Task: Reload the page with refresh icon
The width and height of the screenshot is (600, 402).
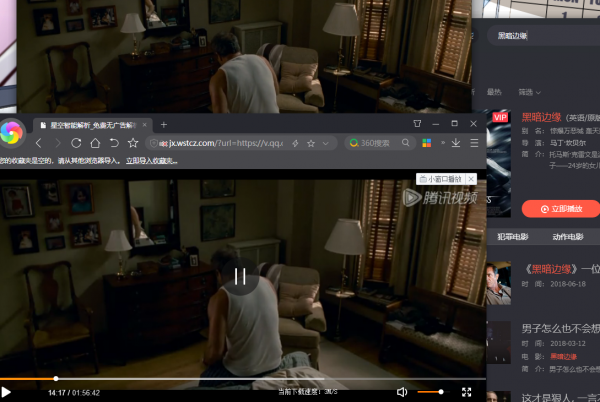Action: [76, 143]
